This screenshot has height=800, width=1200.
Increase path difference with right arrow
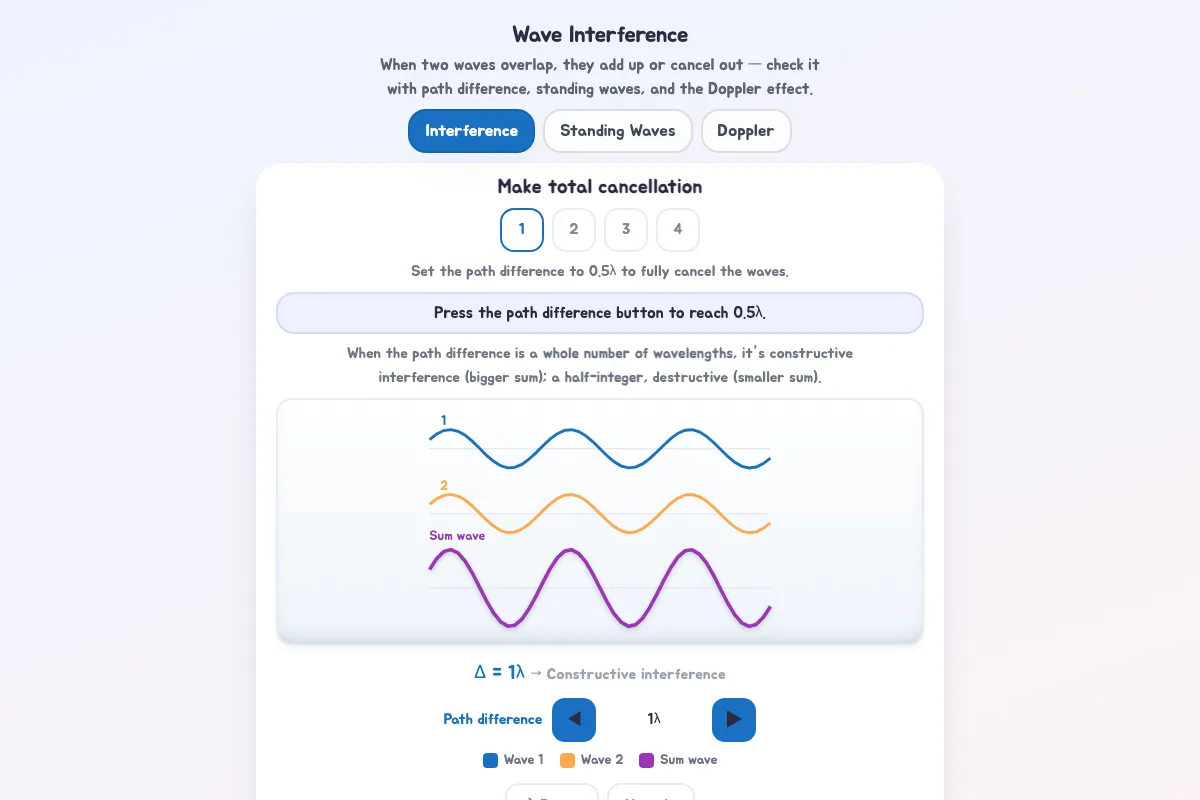pos(734,719)
